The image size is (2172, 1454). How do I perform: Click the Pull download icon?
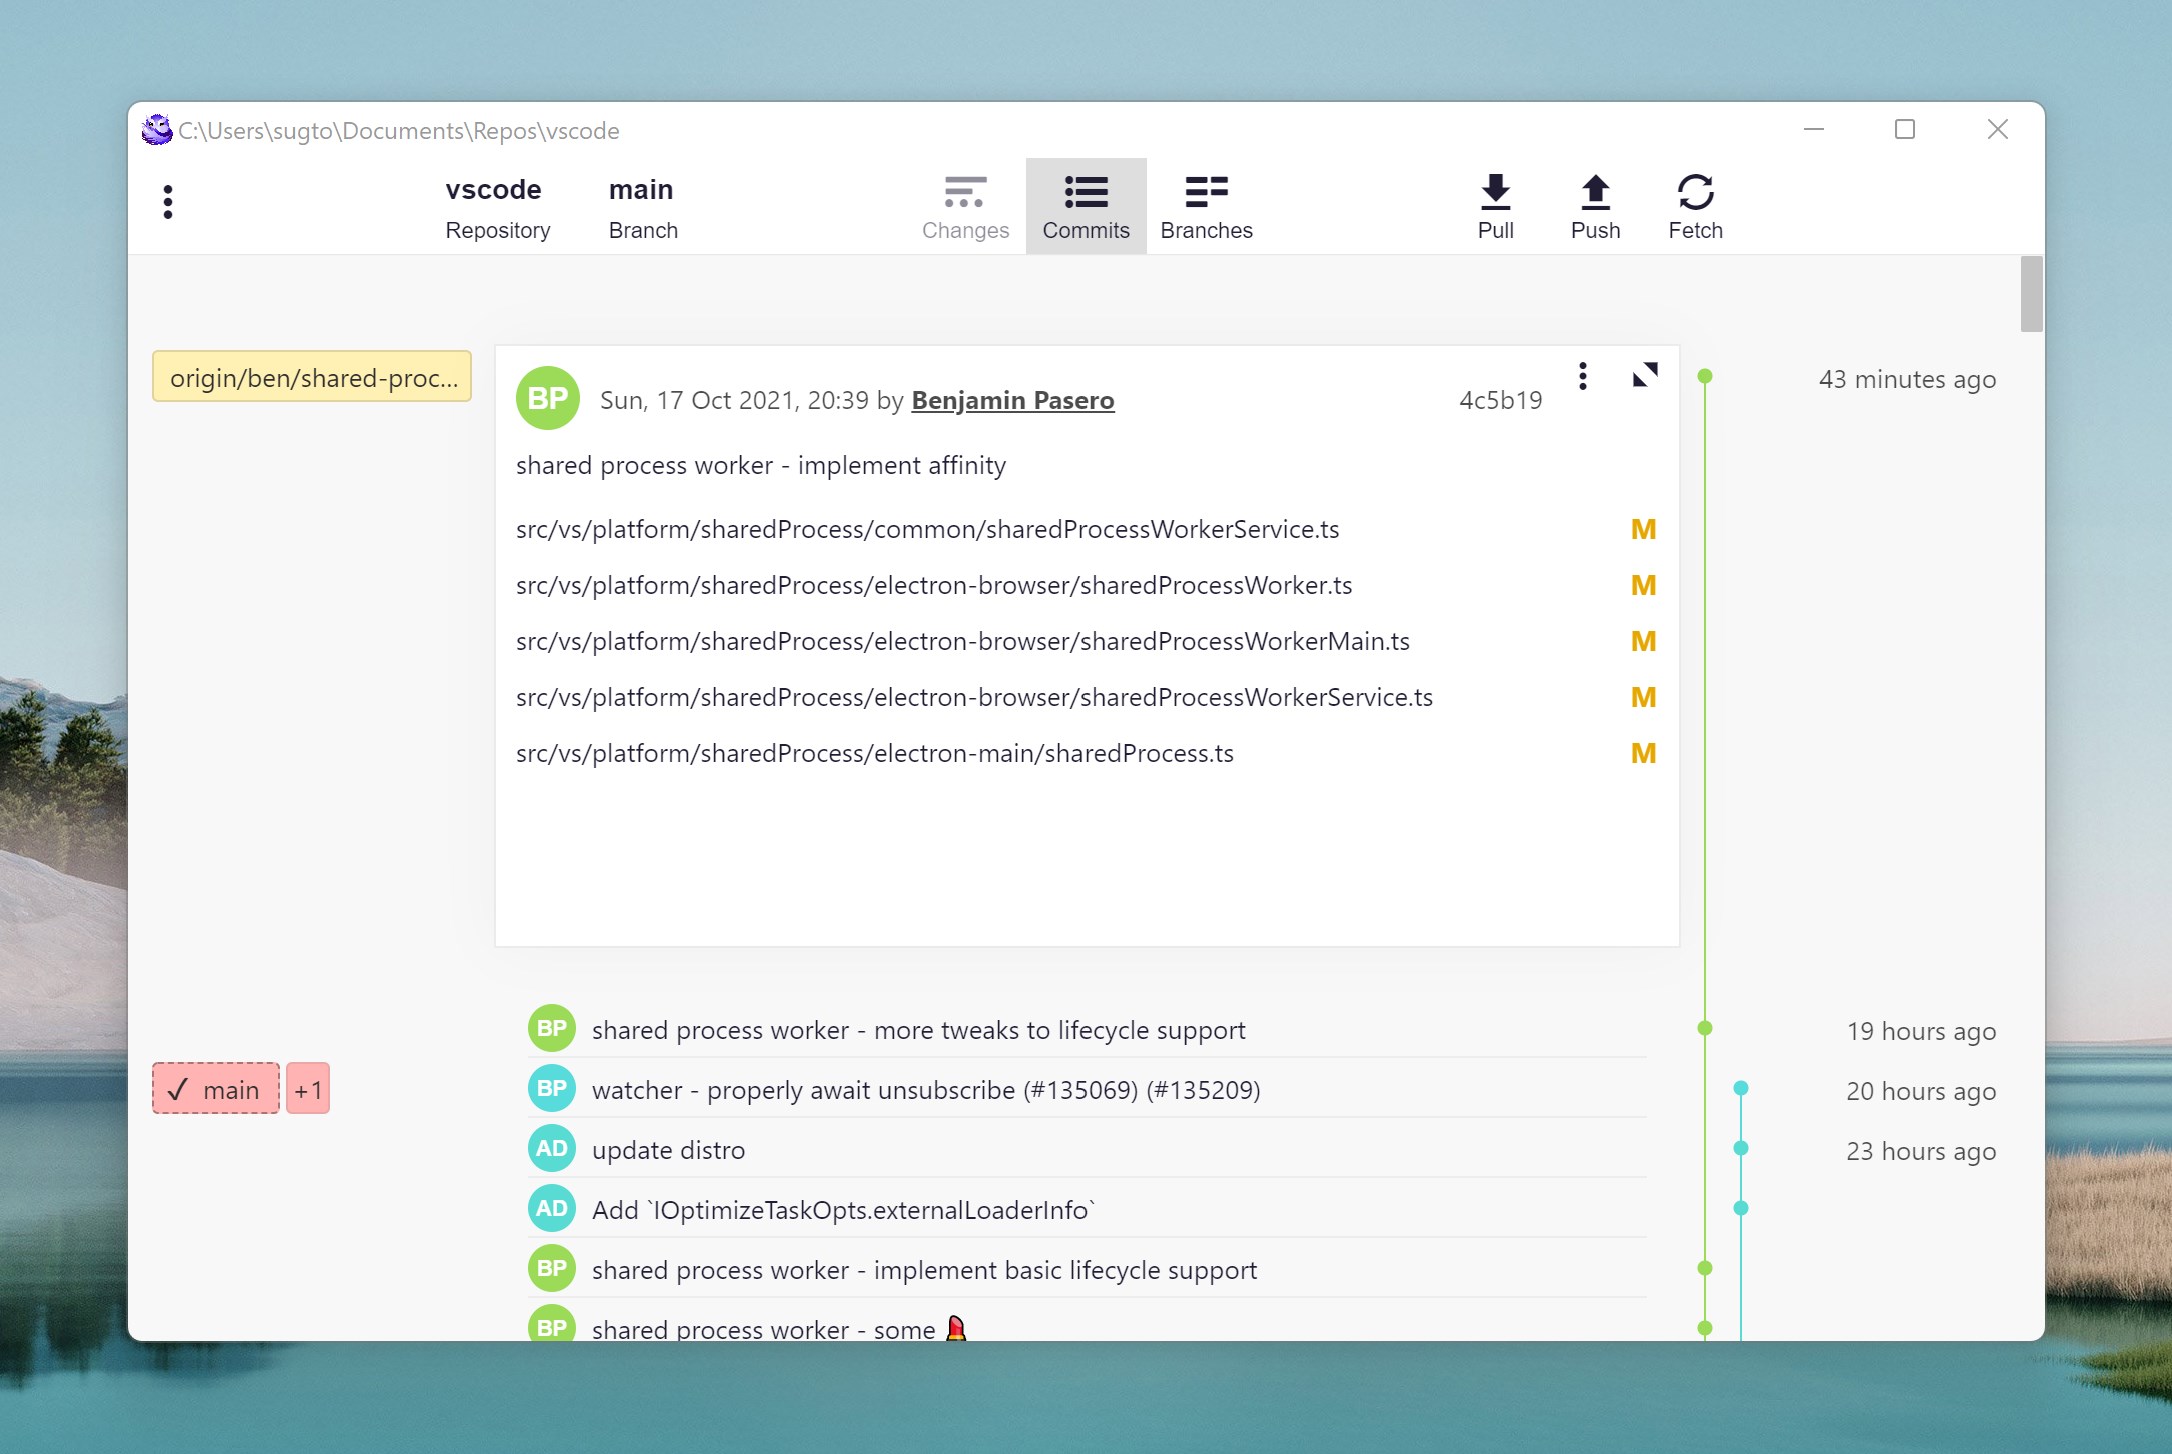(1495, 192)
